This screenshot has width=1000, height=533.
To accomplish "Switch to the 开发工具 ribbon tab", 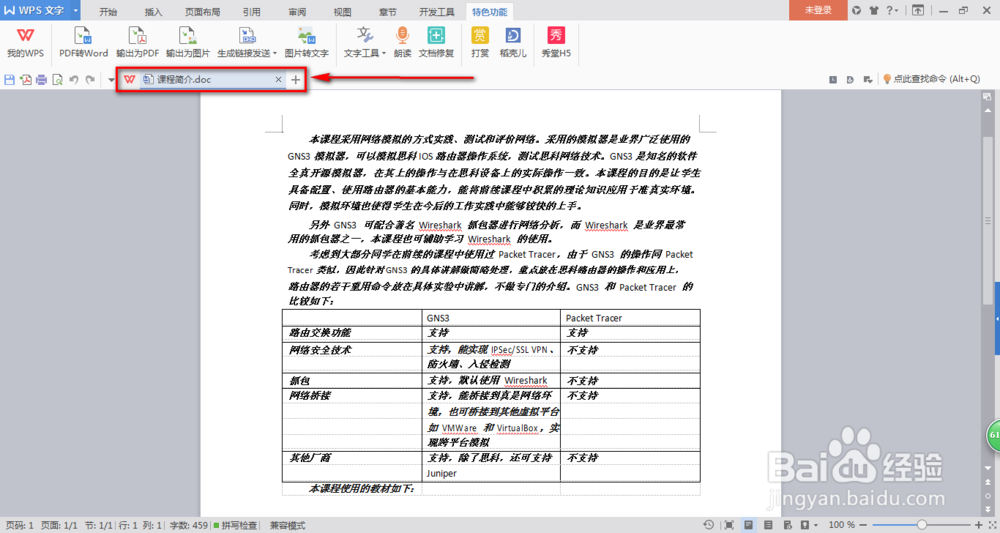I will [437, 11].
